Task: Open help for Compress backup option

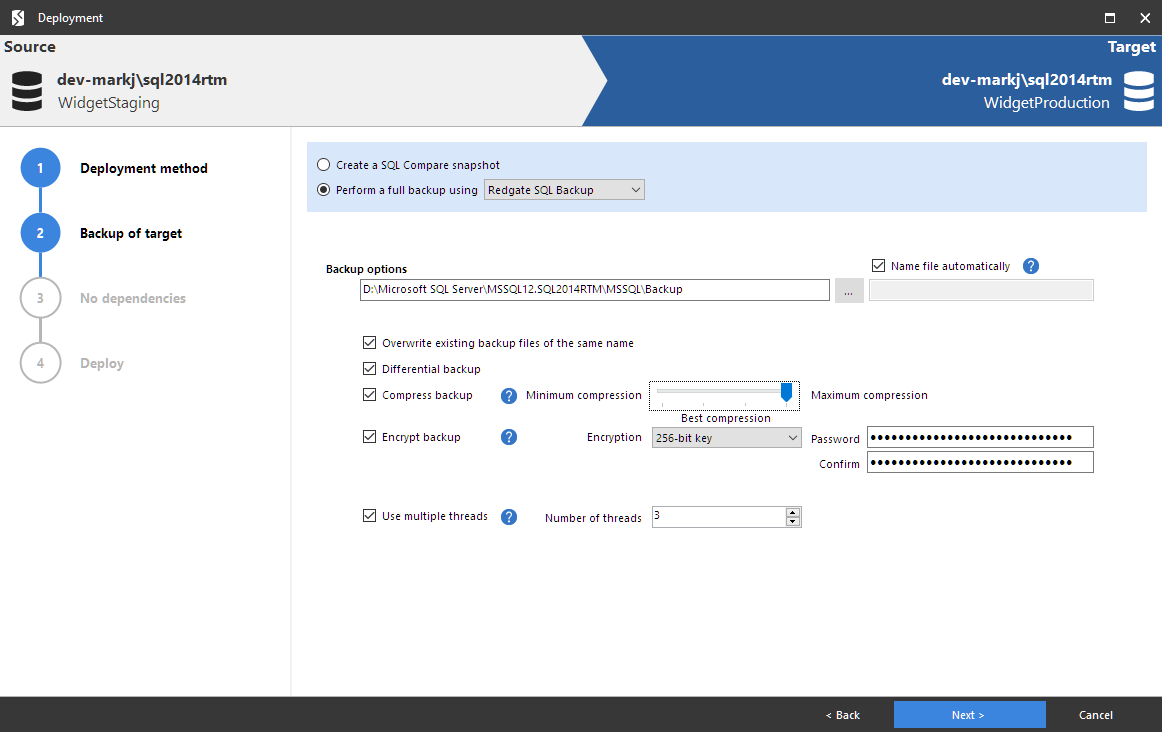Action: [x=509, y=395]
